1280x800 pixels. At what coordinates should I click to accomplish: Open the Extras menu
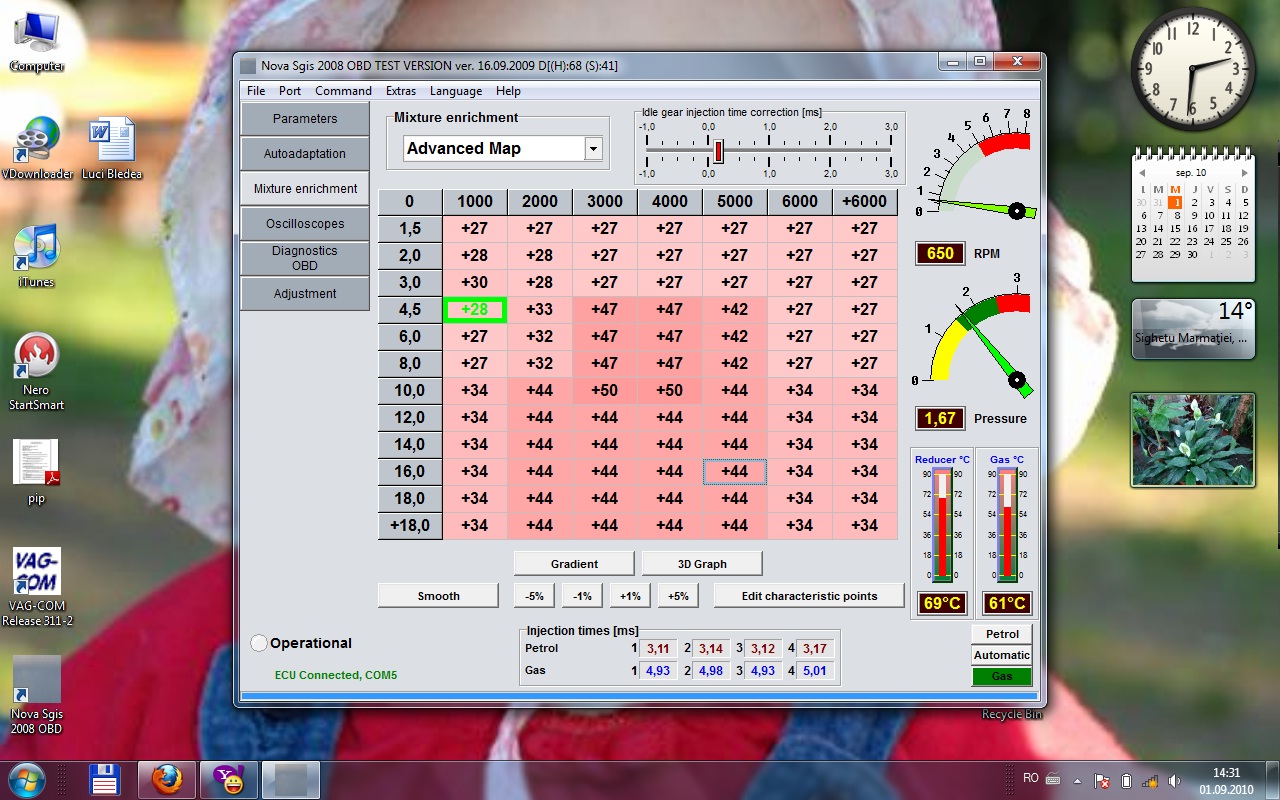coord(400,91)
